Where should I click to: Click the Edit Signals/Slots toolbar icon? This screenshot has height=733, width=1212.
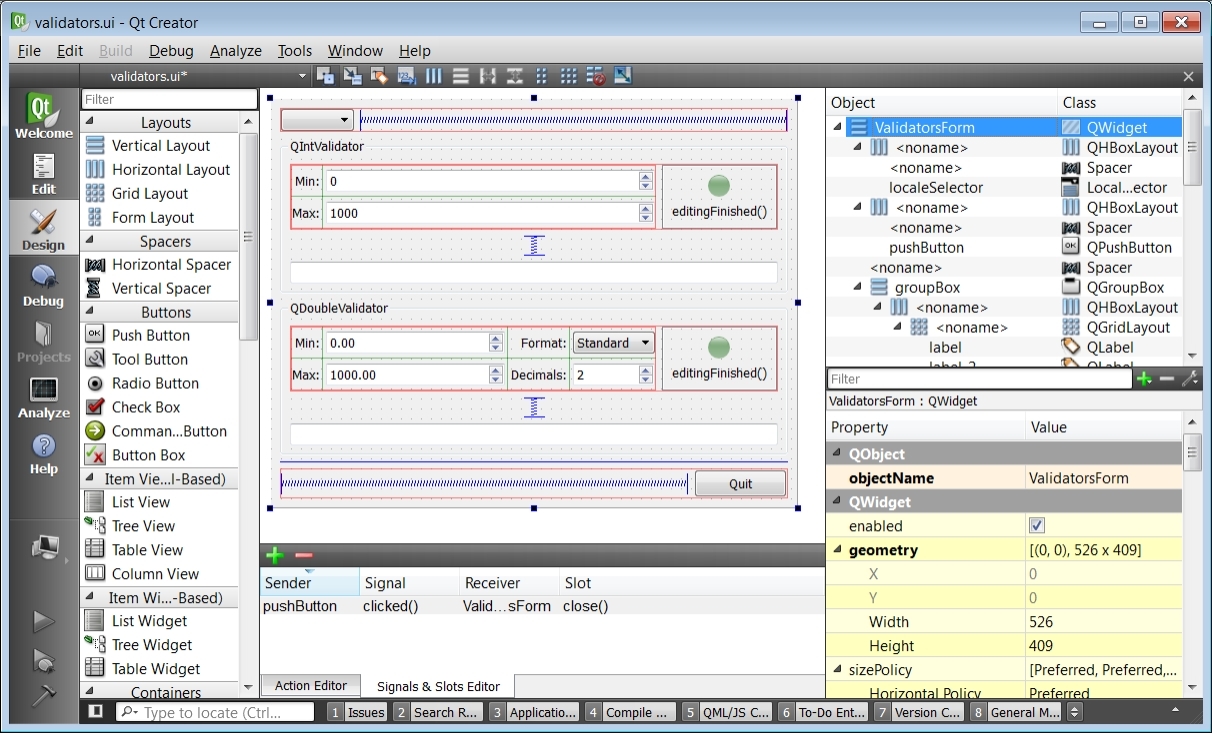pyautogui.click(x=352, y=76)
